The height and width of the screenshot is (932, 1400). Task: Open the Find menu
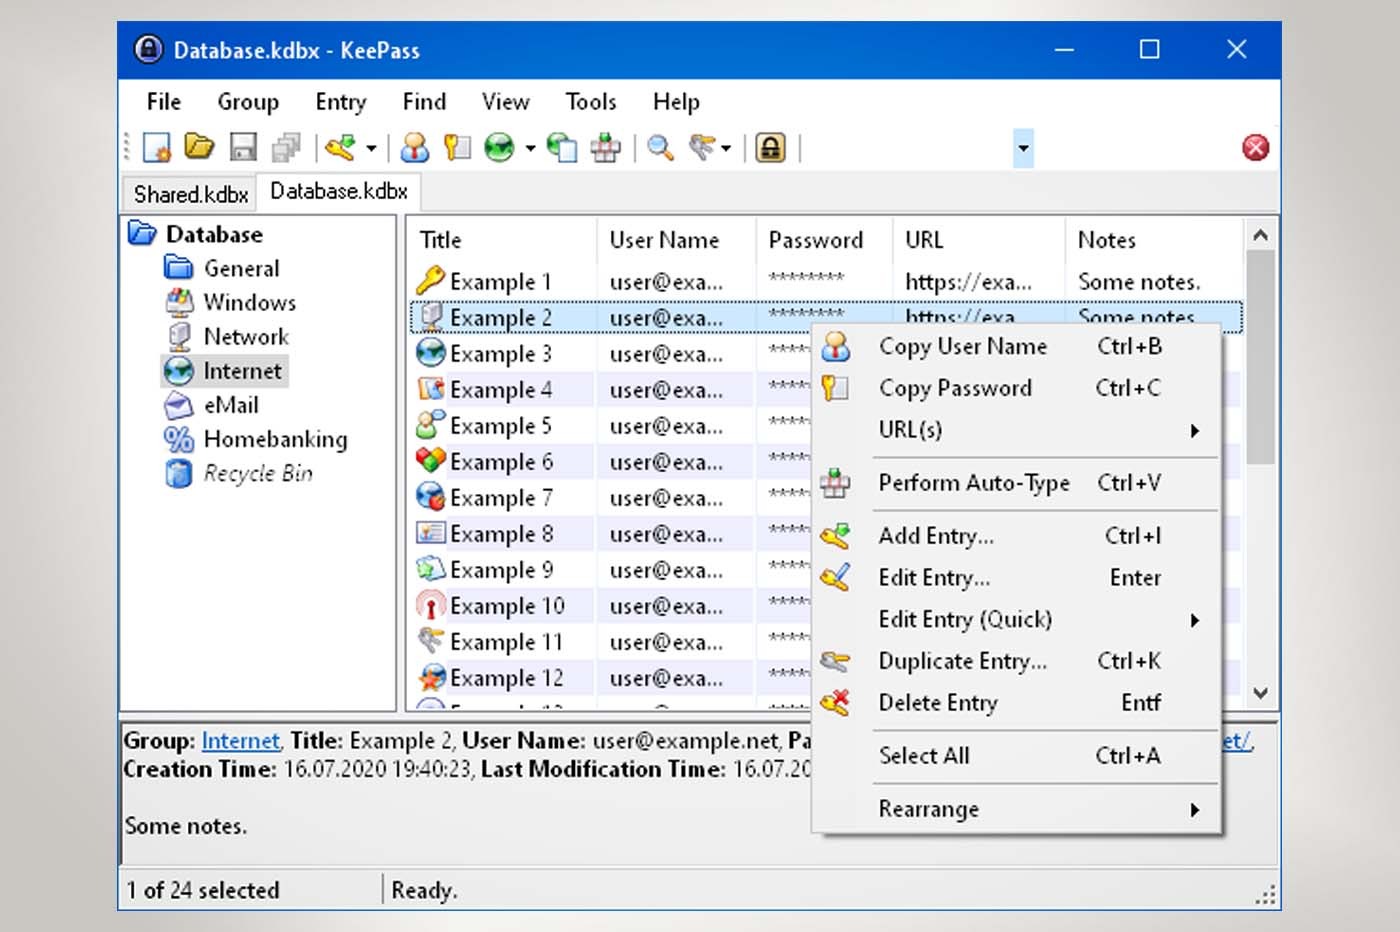pos(424,102)
